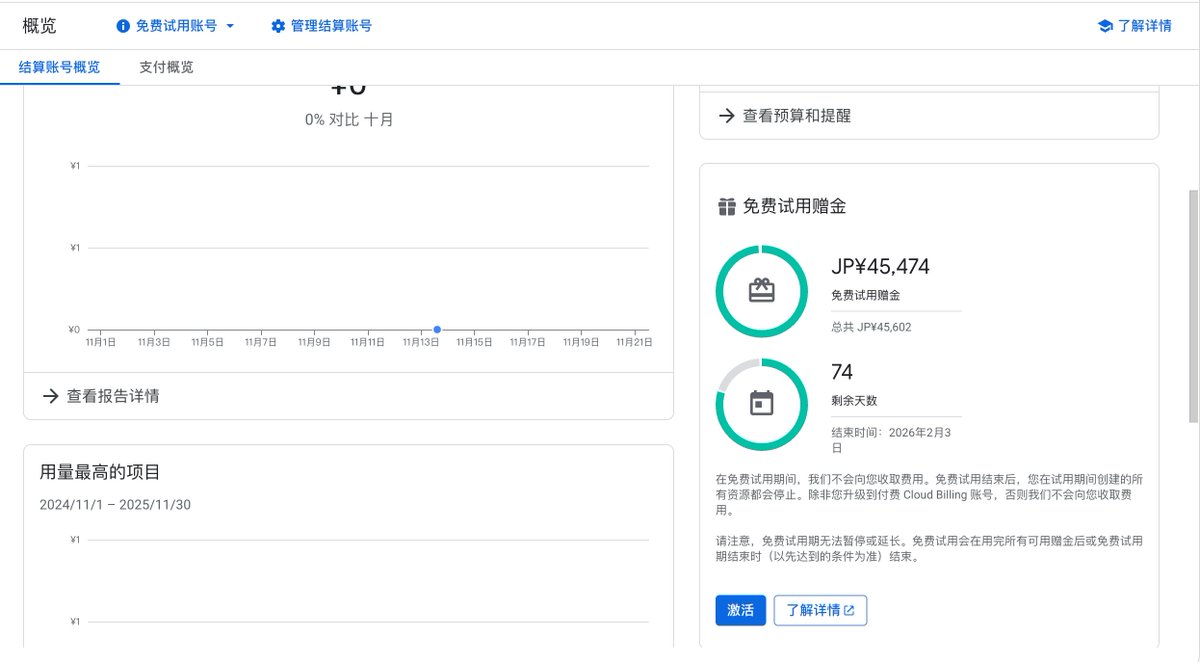Click the outlined 了解详情 button

coord(820,610)
